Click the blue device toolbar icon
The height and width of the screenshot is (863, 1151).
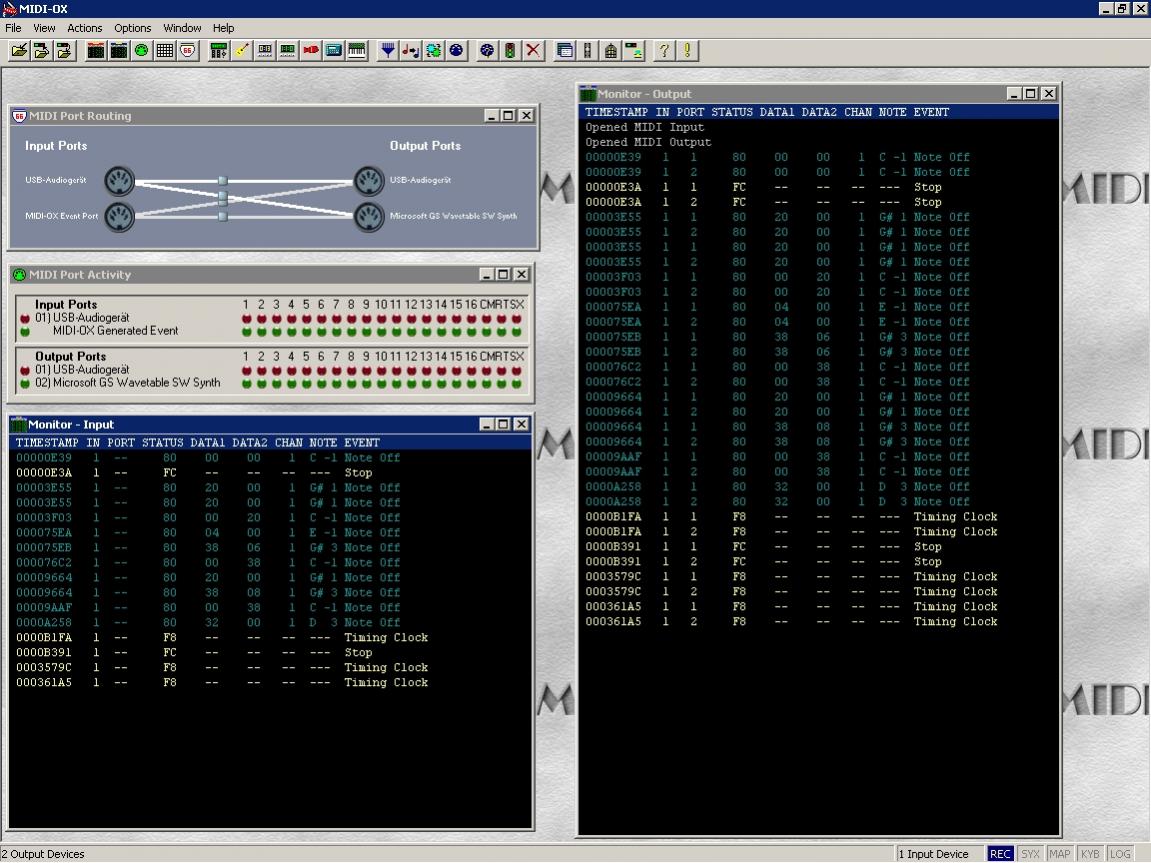(333, 51)
